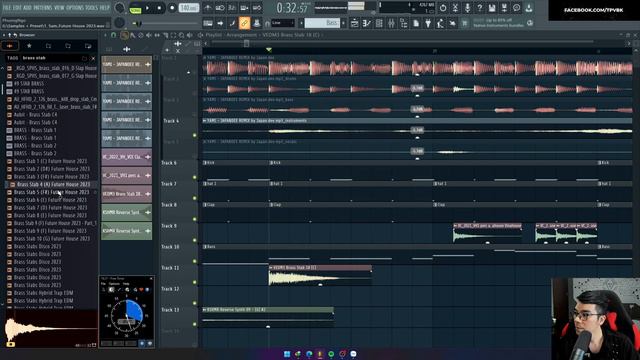Screen dimensions: 640x360
Task: Click the orange link icon in toolbar
Action: tap(244, 23)
